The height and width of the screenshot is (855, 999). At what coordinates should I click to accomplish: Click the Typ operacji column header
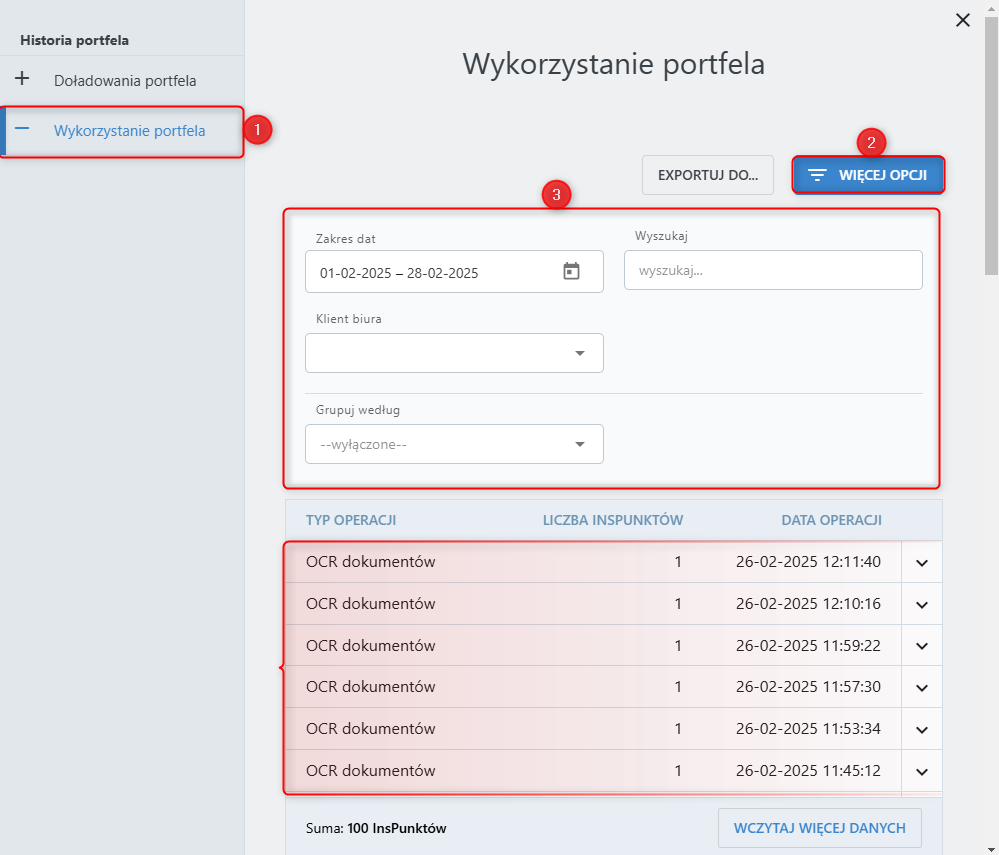(x=351, y=520)
